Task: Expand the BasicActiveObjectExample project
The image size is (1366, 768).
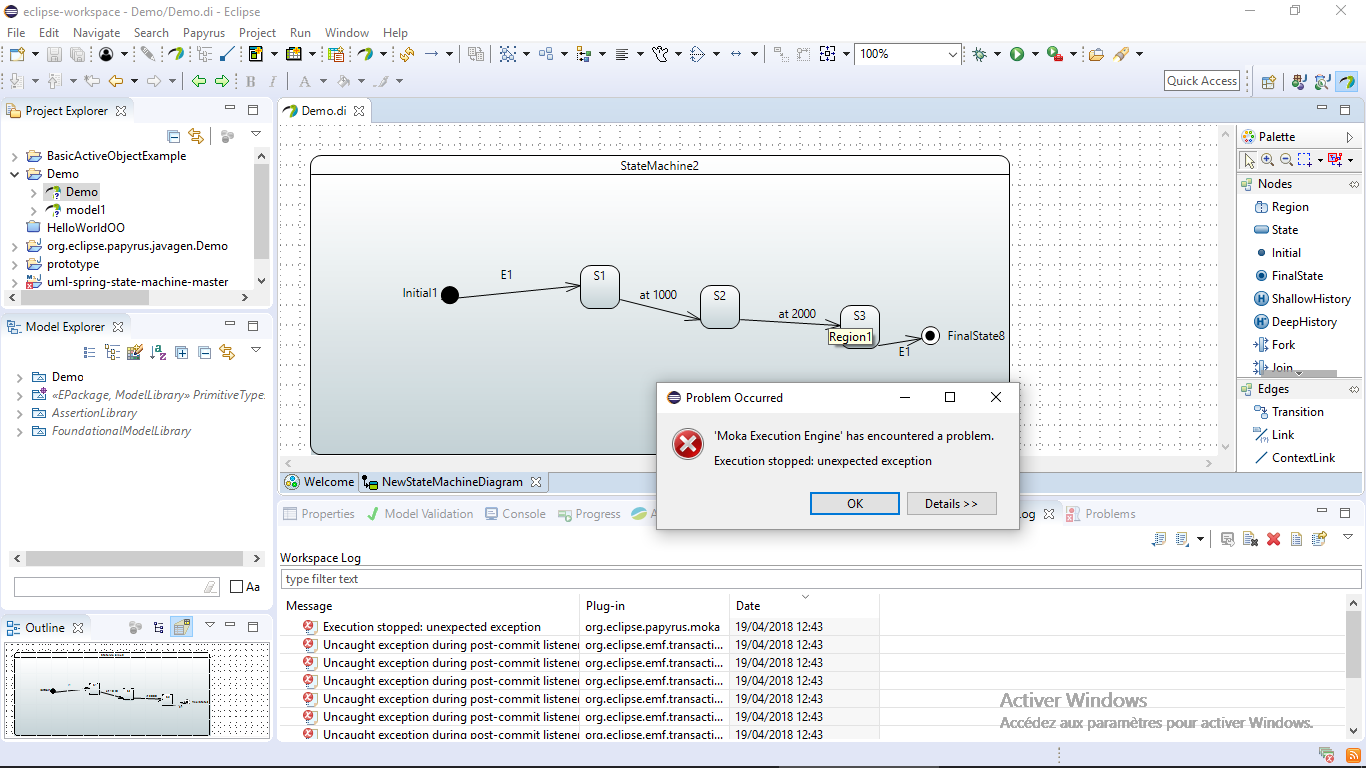Action: pyautogui.click(x=15, y=156)
